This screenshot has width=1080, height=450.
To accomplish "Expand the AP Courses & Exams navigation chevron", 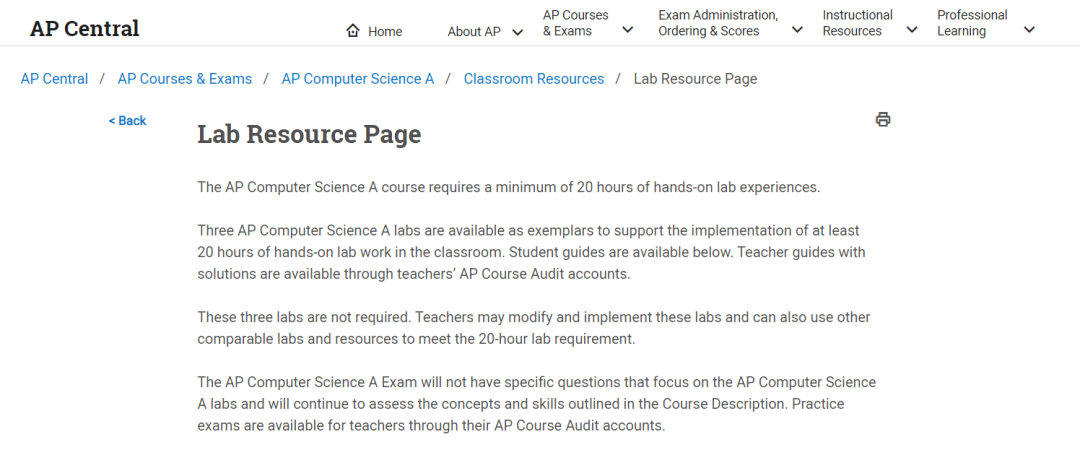I will [x=628, y=30].
